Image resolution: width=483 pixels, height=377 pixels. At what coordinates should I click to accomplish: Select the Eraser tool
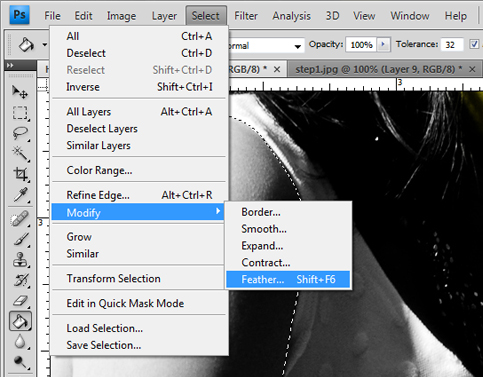point(20,301)
